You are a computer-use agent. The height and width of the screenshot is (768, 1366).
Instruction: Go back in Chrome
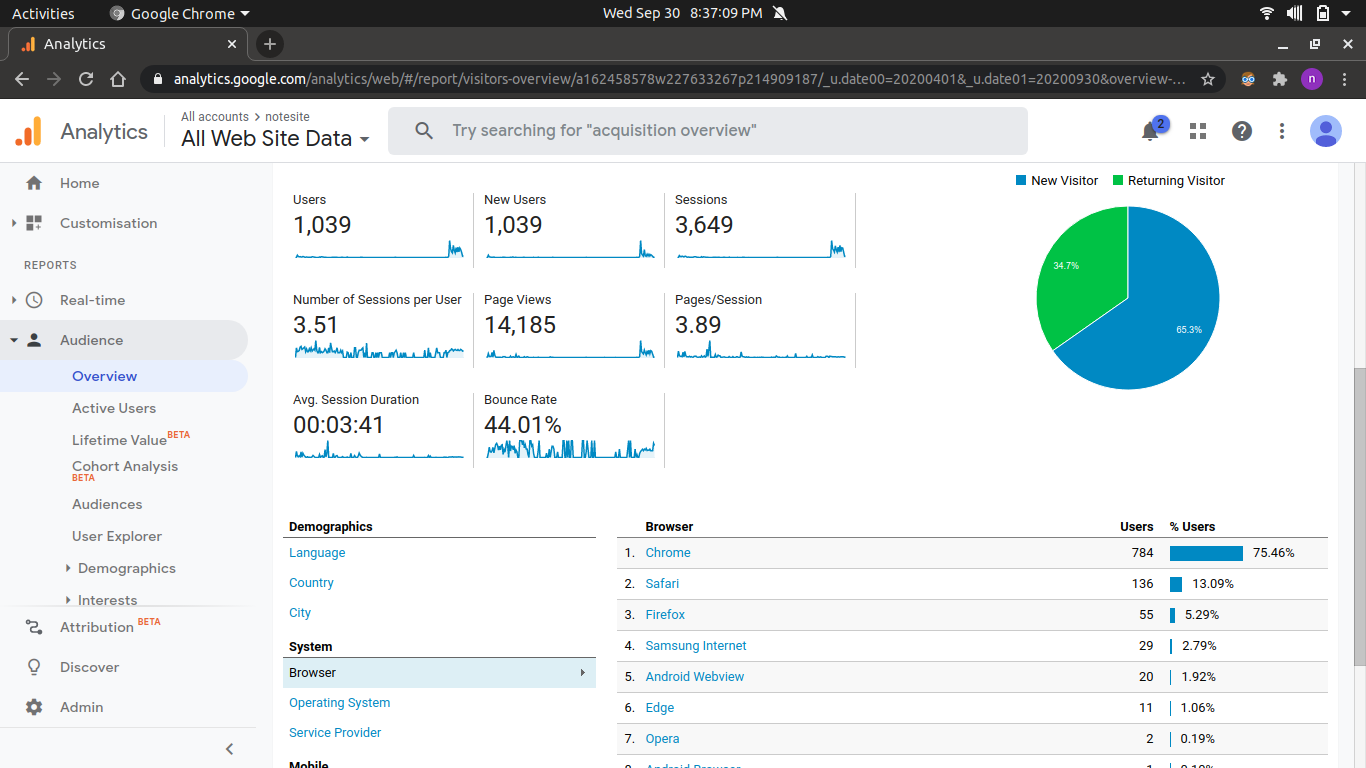pos(22,79)
